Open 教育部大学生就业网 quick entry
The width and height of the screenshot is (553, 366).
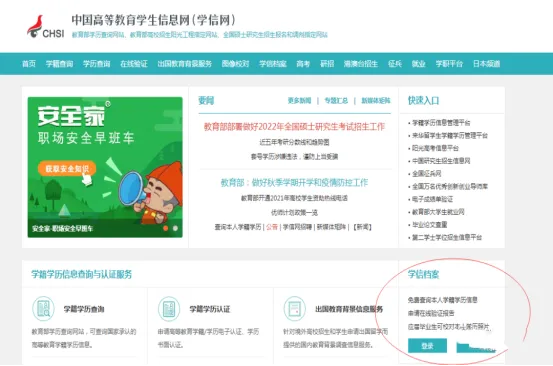(x=438, y=212)
